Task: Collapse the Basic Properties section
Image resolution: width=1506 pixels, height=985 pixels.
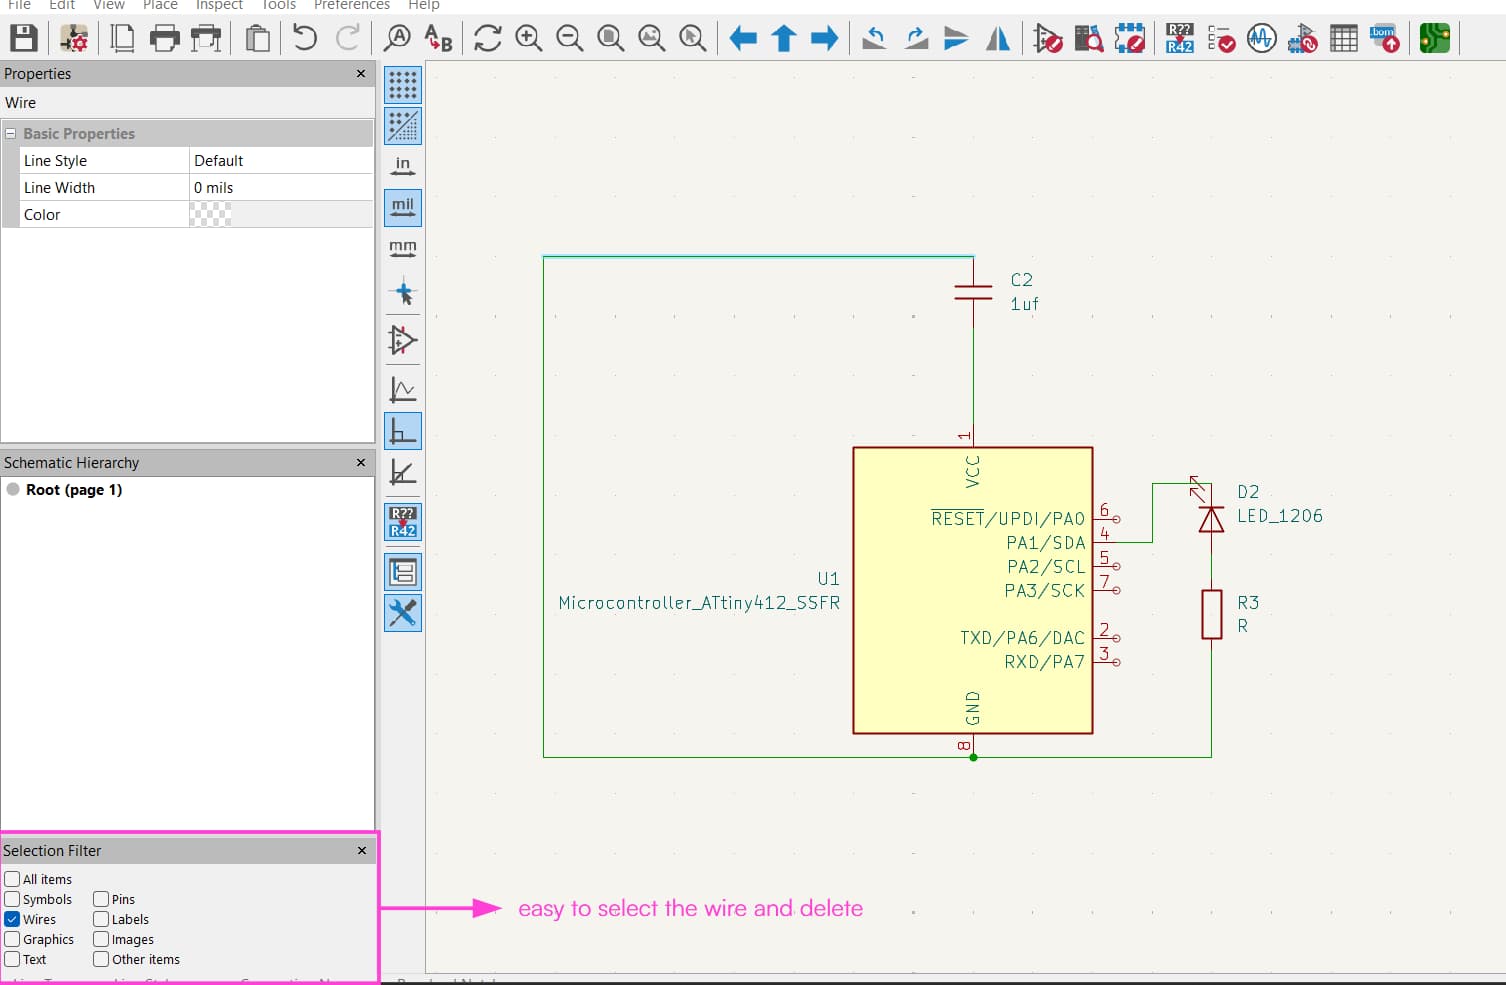Action: pos(11,134)
